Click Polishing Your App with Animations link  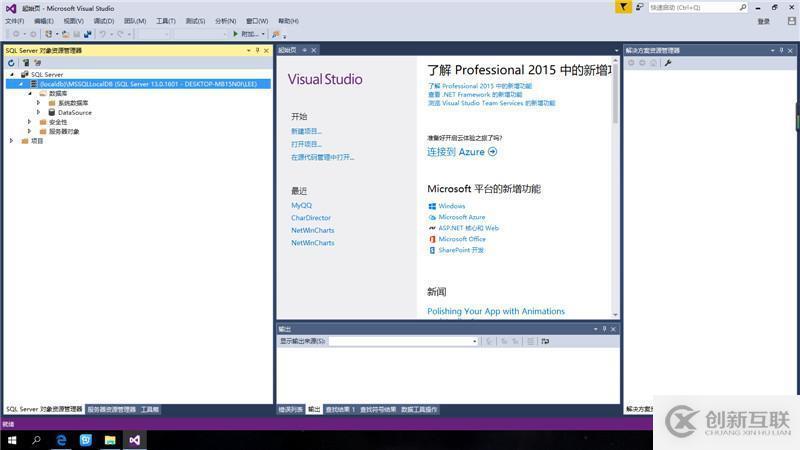(x=496, y=311)
